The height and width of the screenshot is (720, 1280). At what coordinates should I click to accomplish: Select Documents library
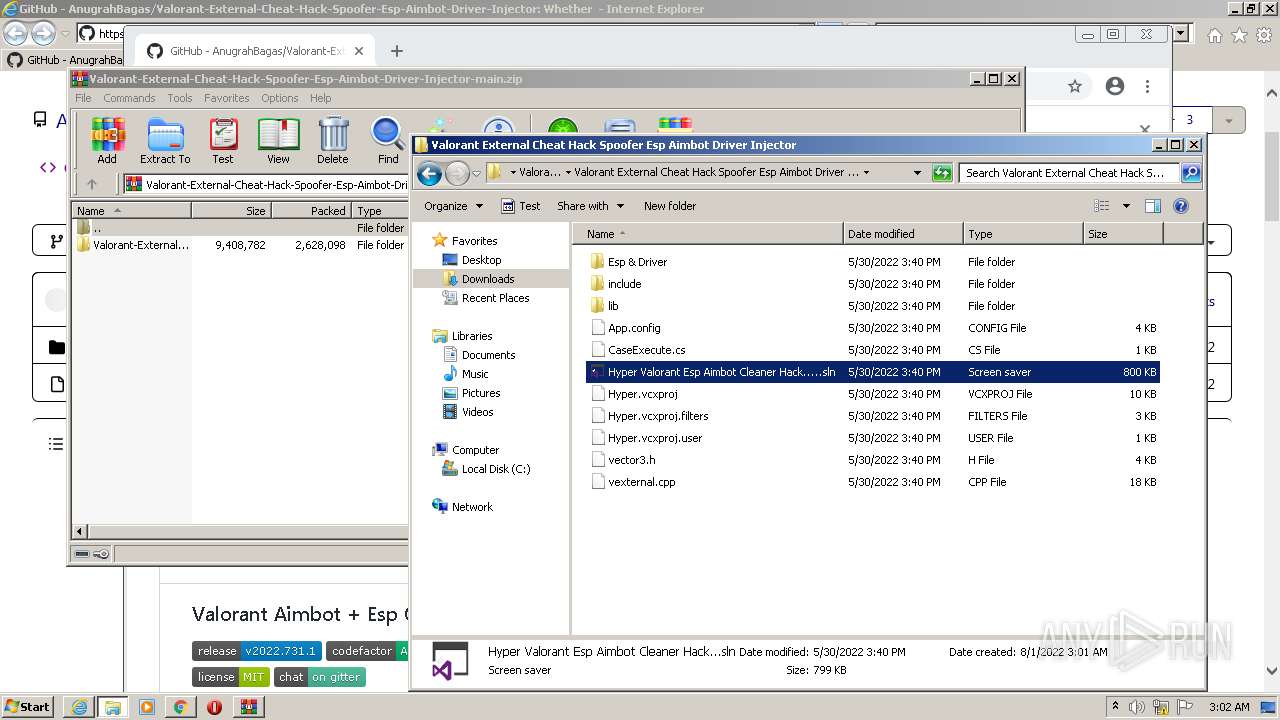point(488,355)
